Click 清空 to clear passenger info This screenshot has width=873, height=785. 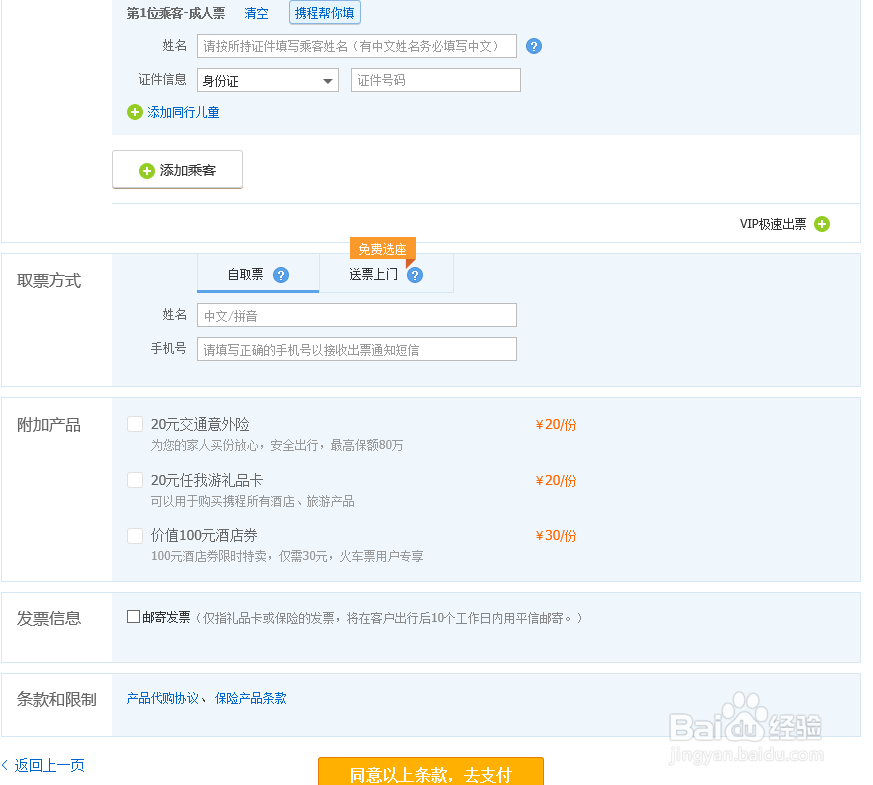255,13
